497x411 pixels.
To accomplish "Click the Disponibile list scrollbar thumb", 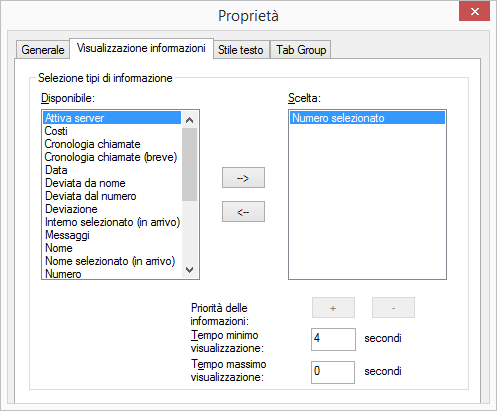I will (190, 164).
